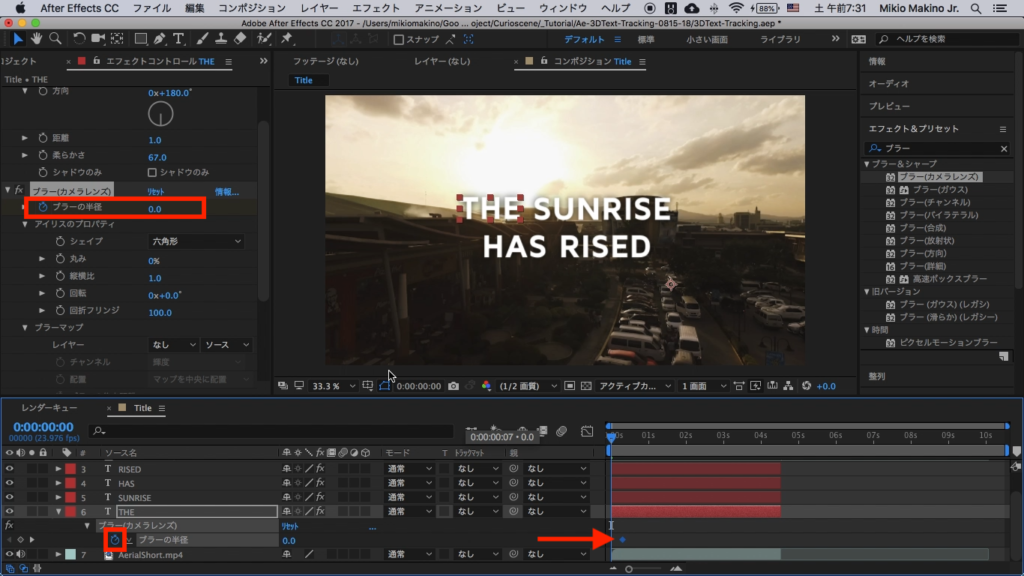Viewport: 1024px width, 576px height.
Task: Select the Clone Stamp tool
Action: pyautogui.click(x=221, y=39)
